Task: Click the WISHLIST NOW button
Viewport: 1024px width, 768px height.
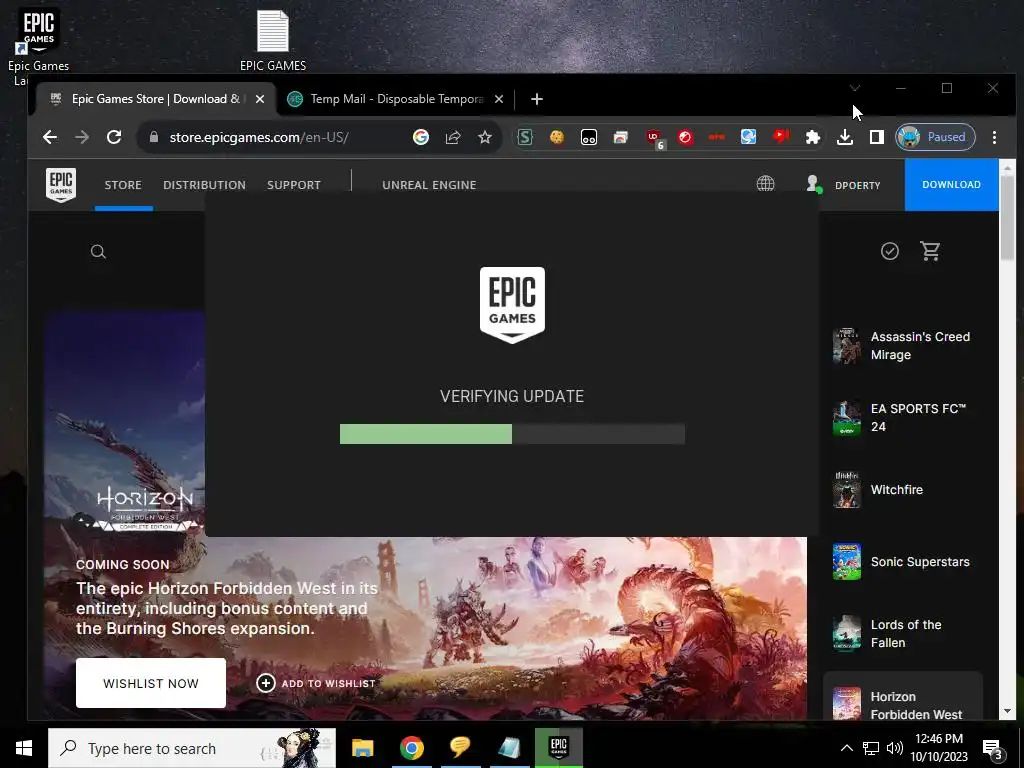Action: click(x=151, y=683)
